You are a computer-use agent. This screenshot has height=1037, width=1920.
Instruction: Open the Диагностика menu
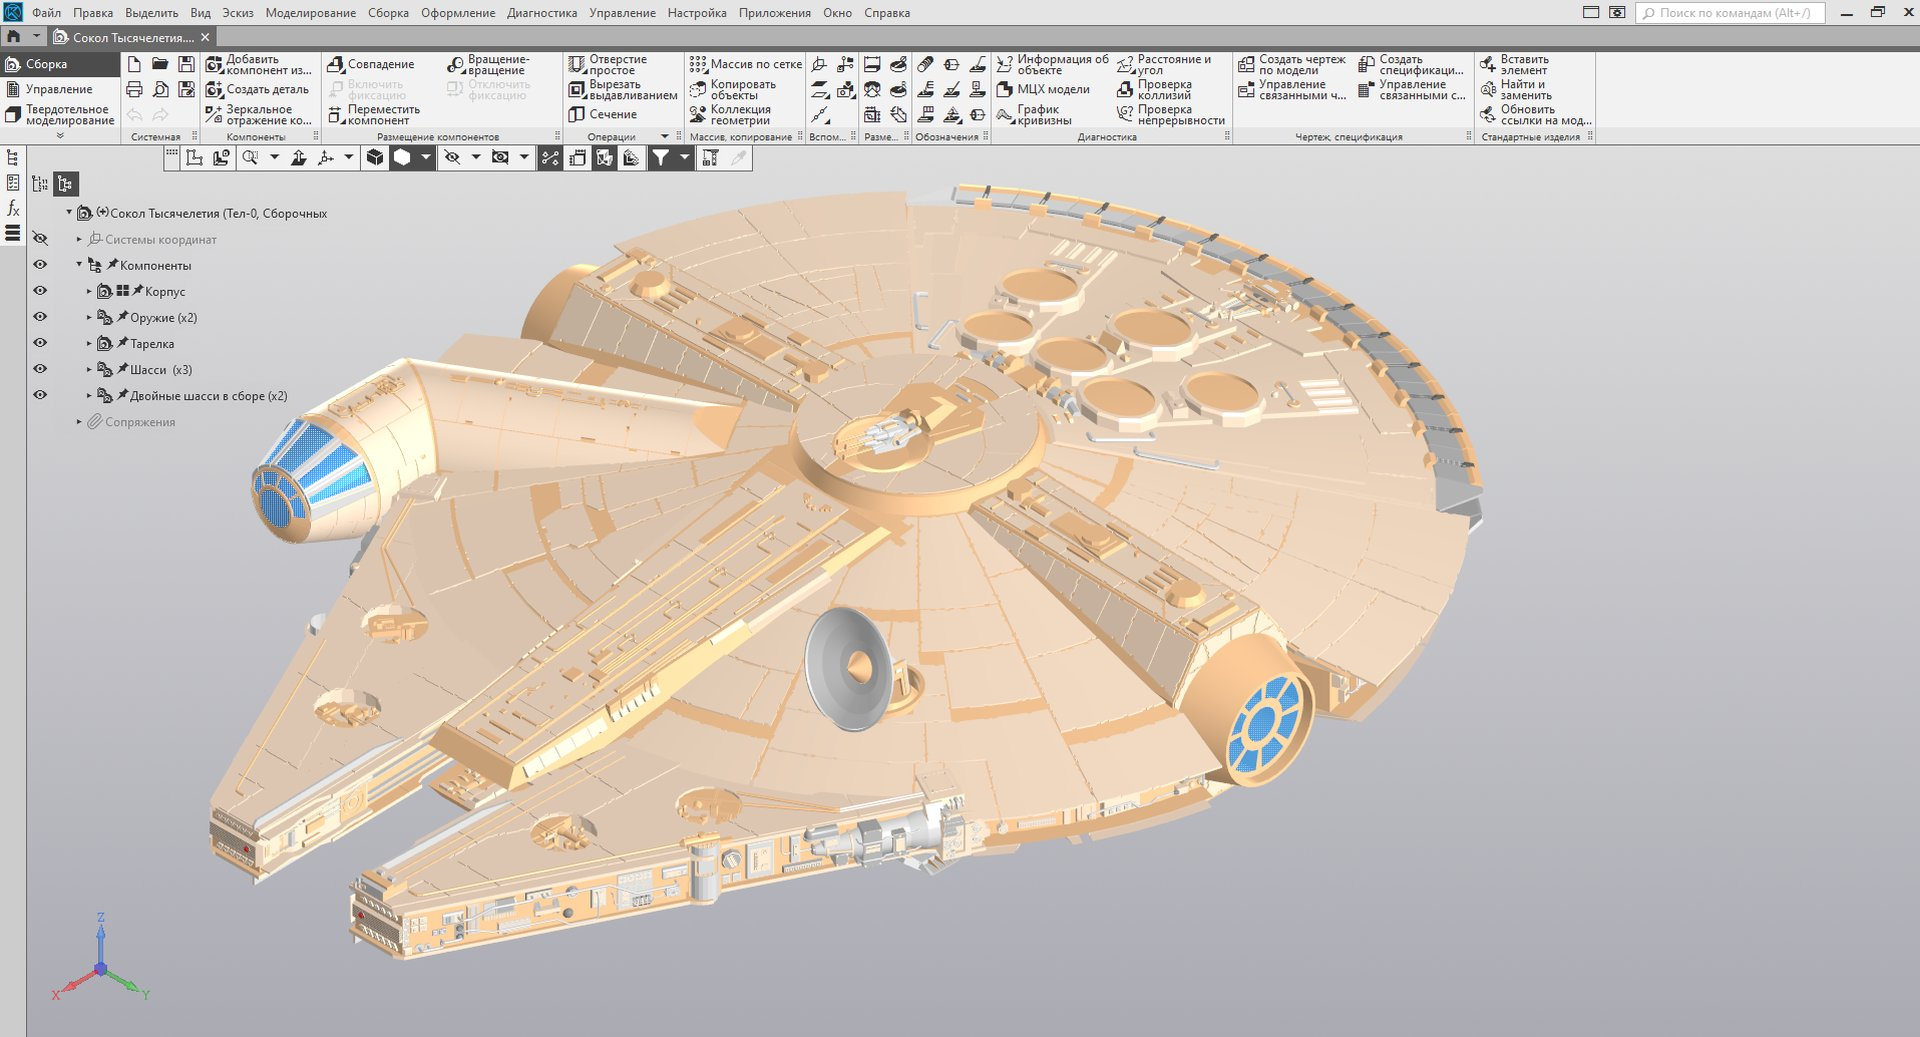pyautogui.click(x=542, y=13)
